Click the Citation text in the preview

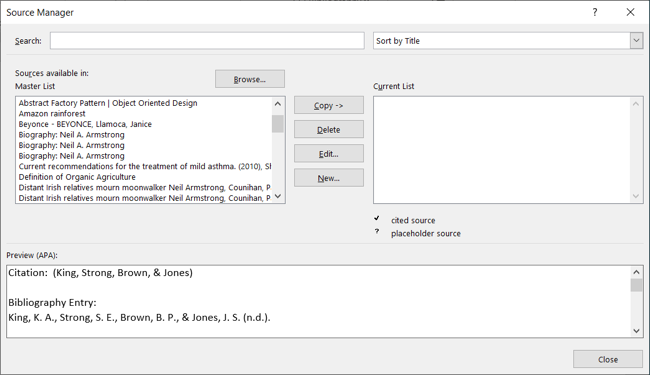101,273
